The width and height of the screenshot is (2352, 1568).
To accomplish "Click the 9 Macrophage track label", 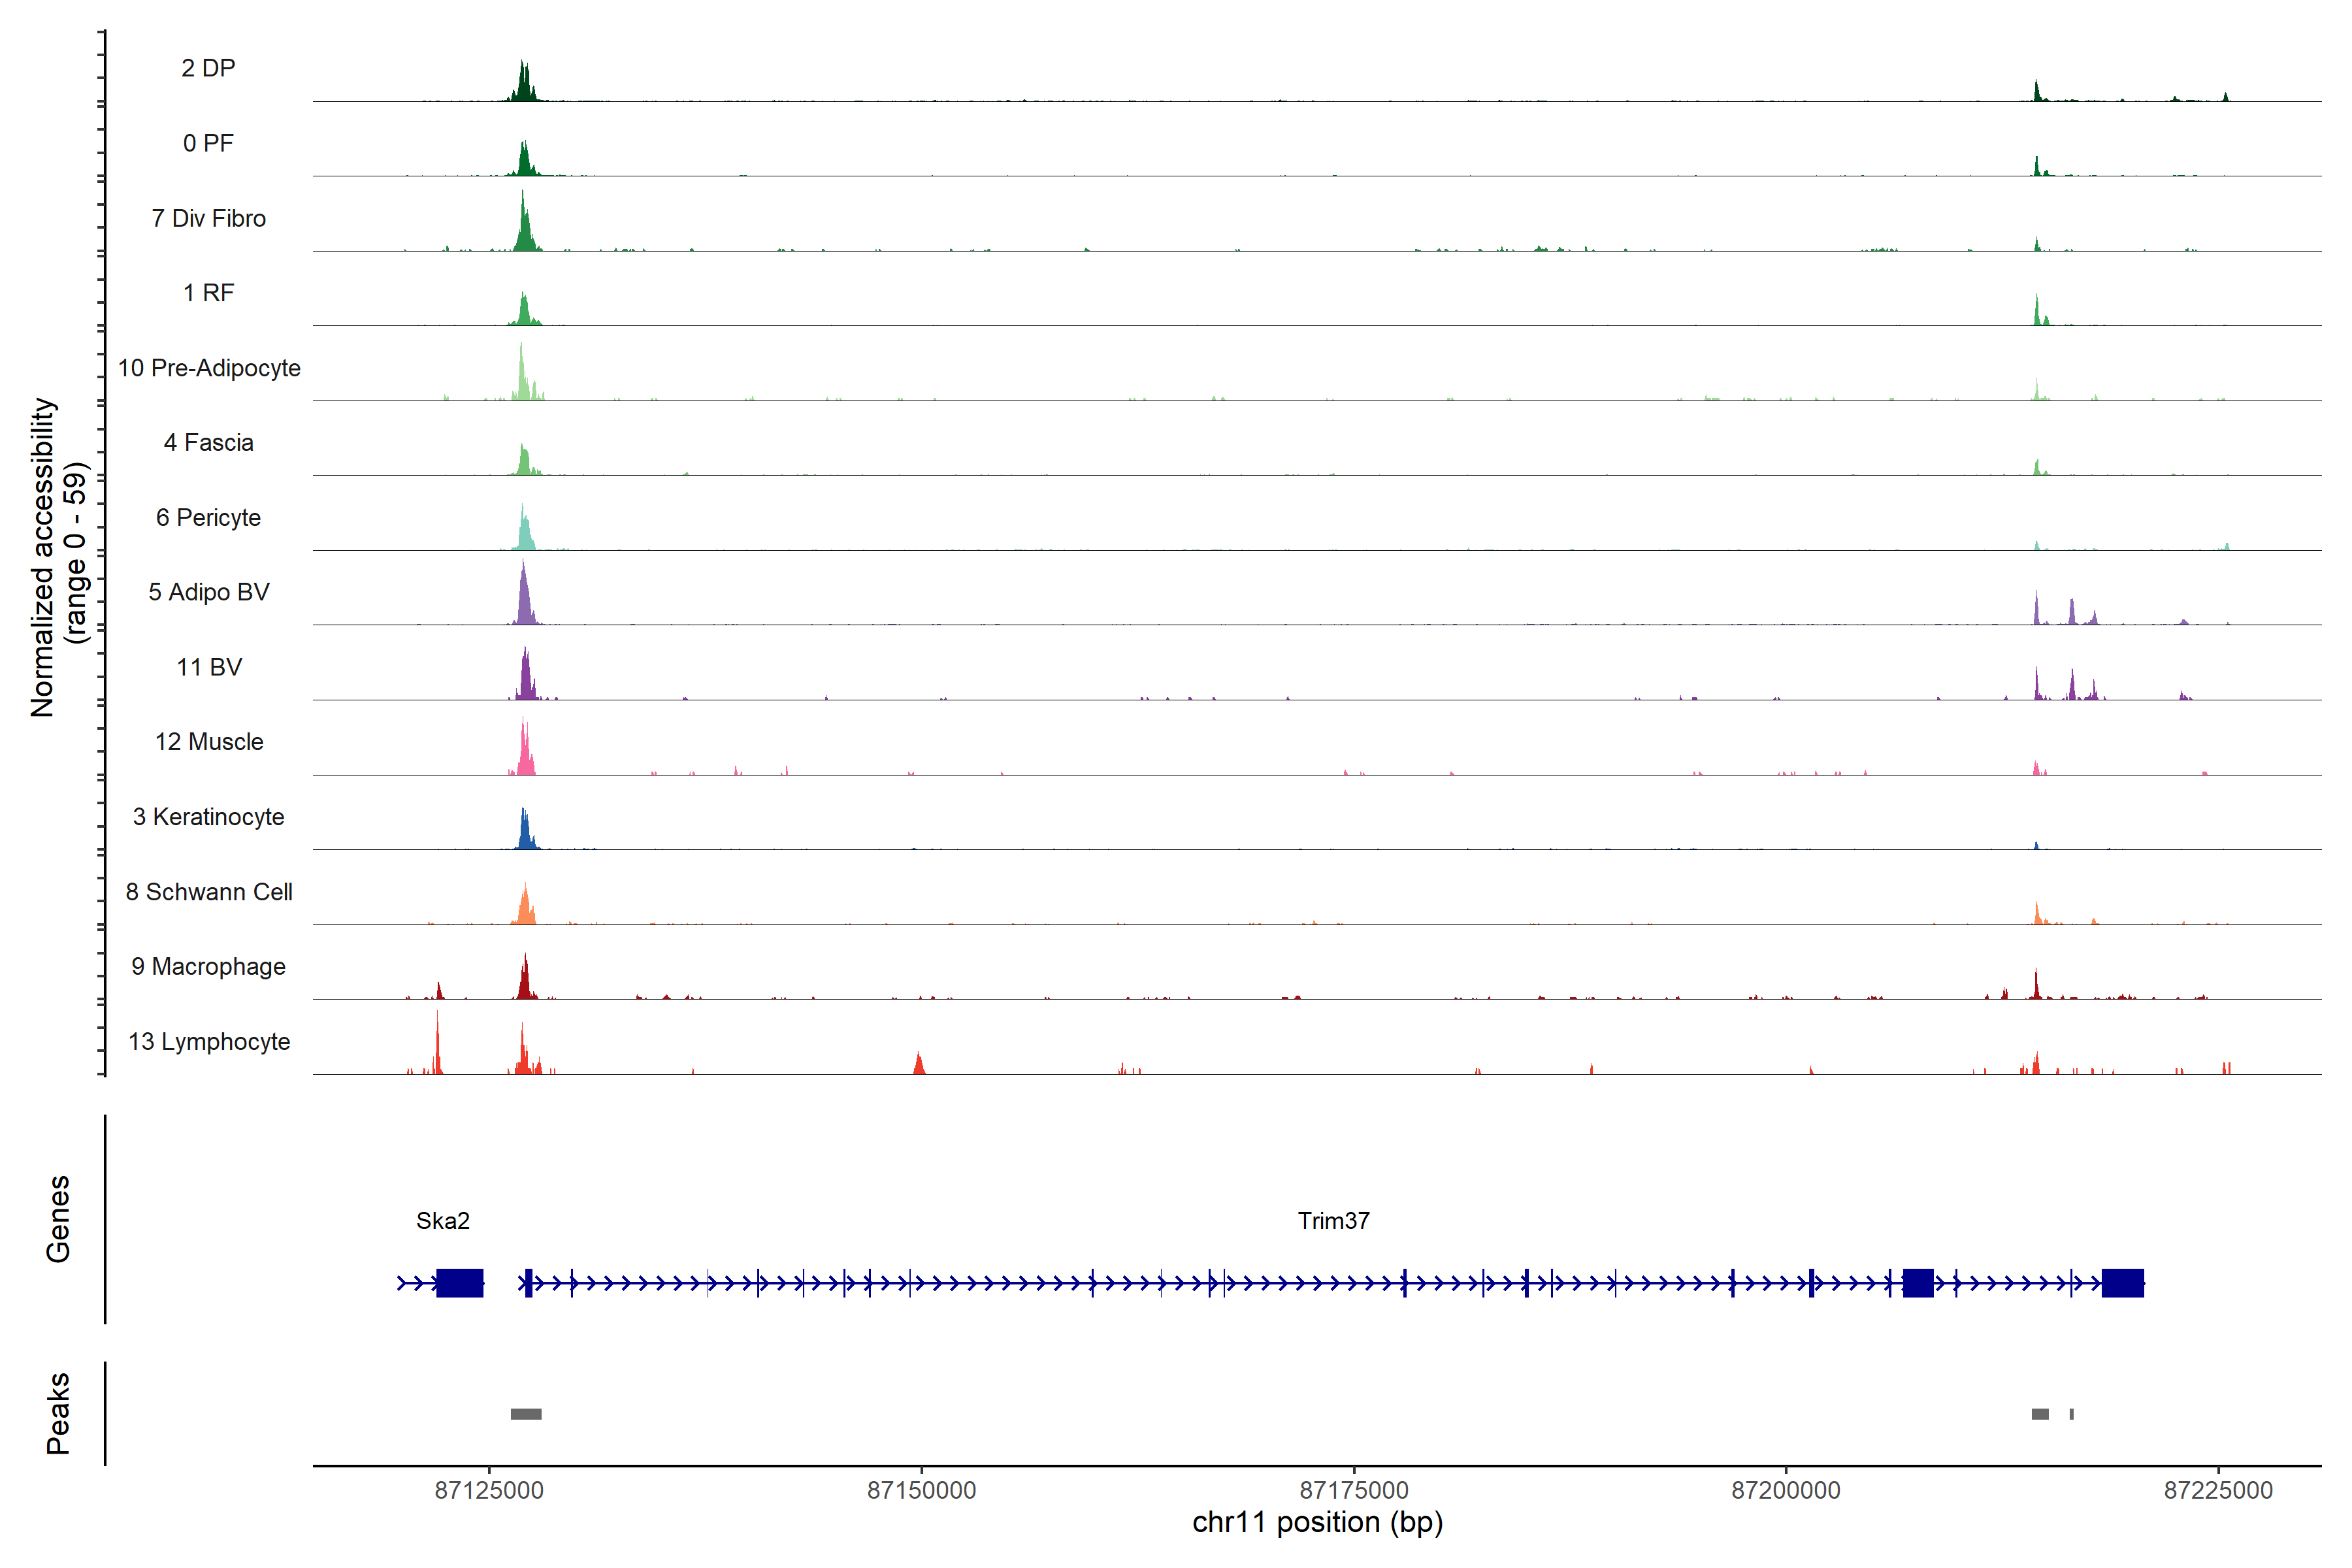I will click(208, 966).
